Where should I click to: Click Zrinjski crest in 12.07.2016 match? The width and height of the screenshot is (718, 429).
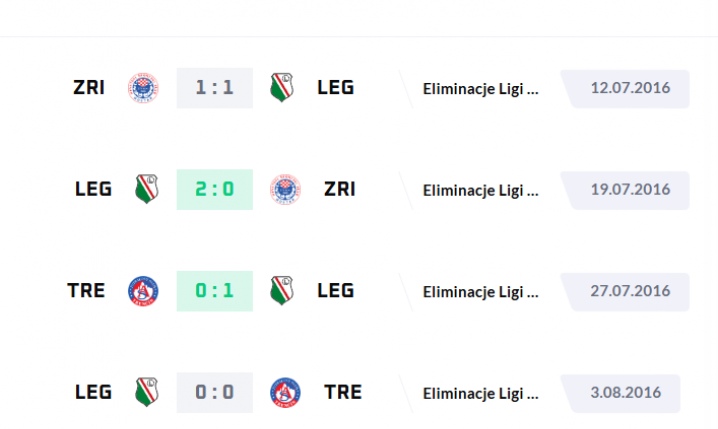[x=143, y=88]
